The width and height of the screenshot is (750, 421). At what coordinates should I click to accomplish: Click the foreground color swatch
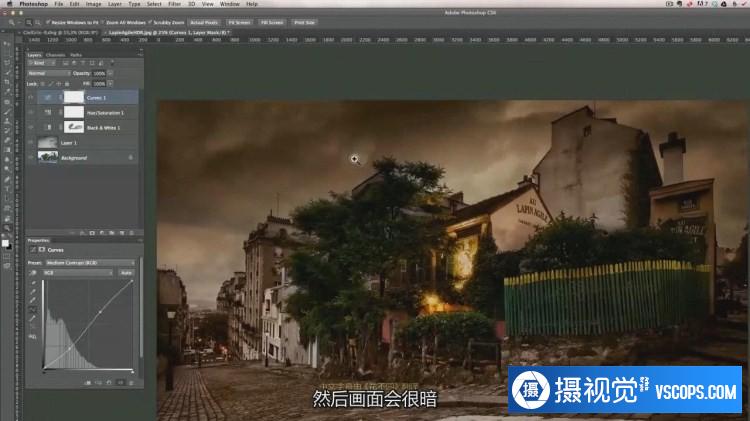click(x=5, y=243)
